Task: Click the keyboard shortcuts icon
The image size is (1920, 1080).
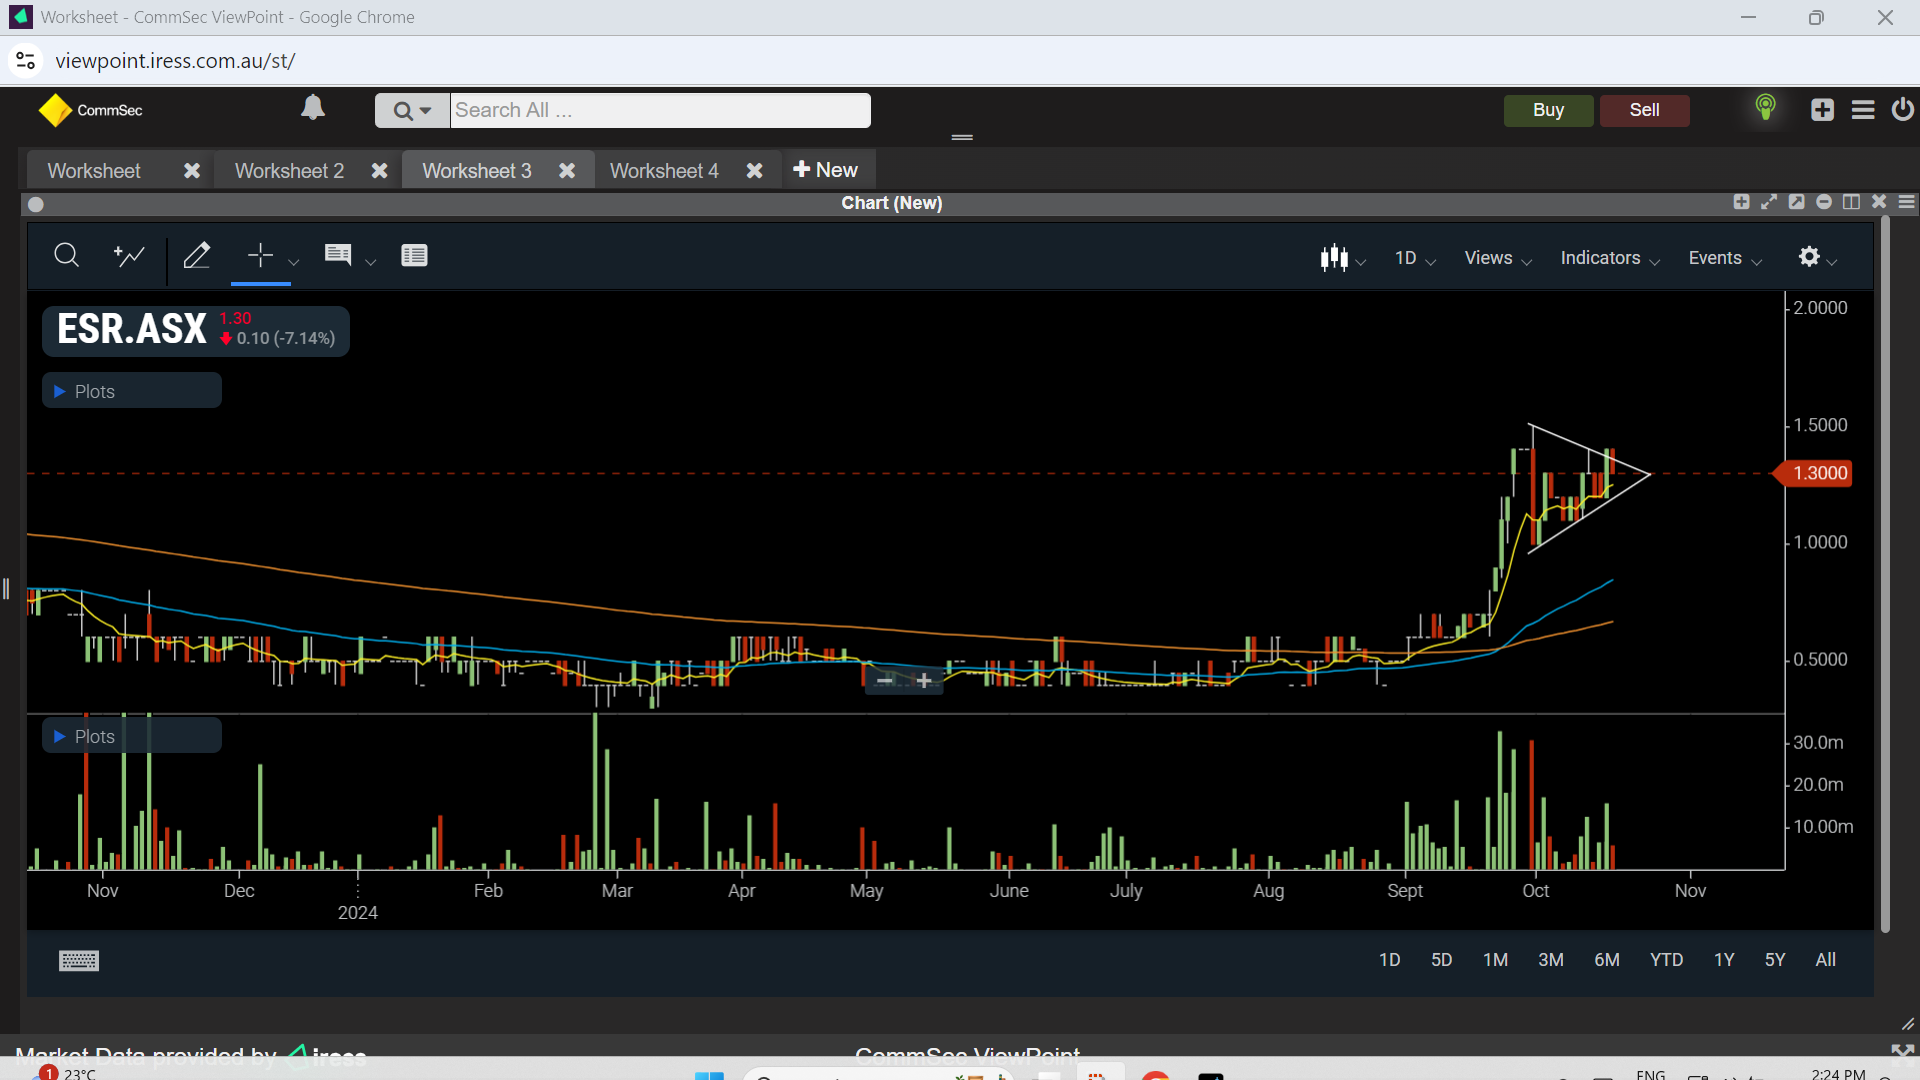Action: [79, 961]
